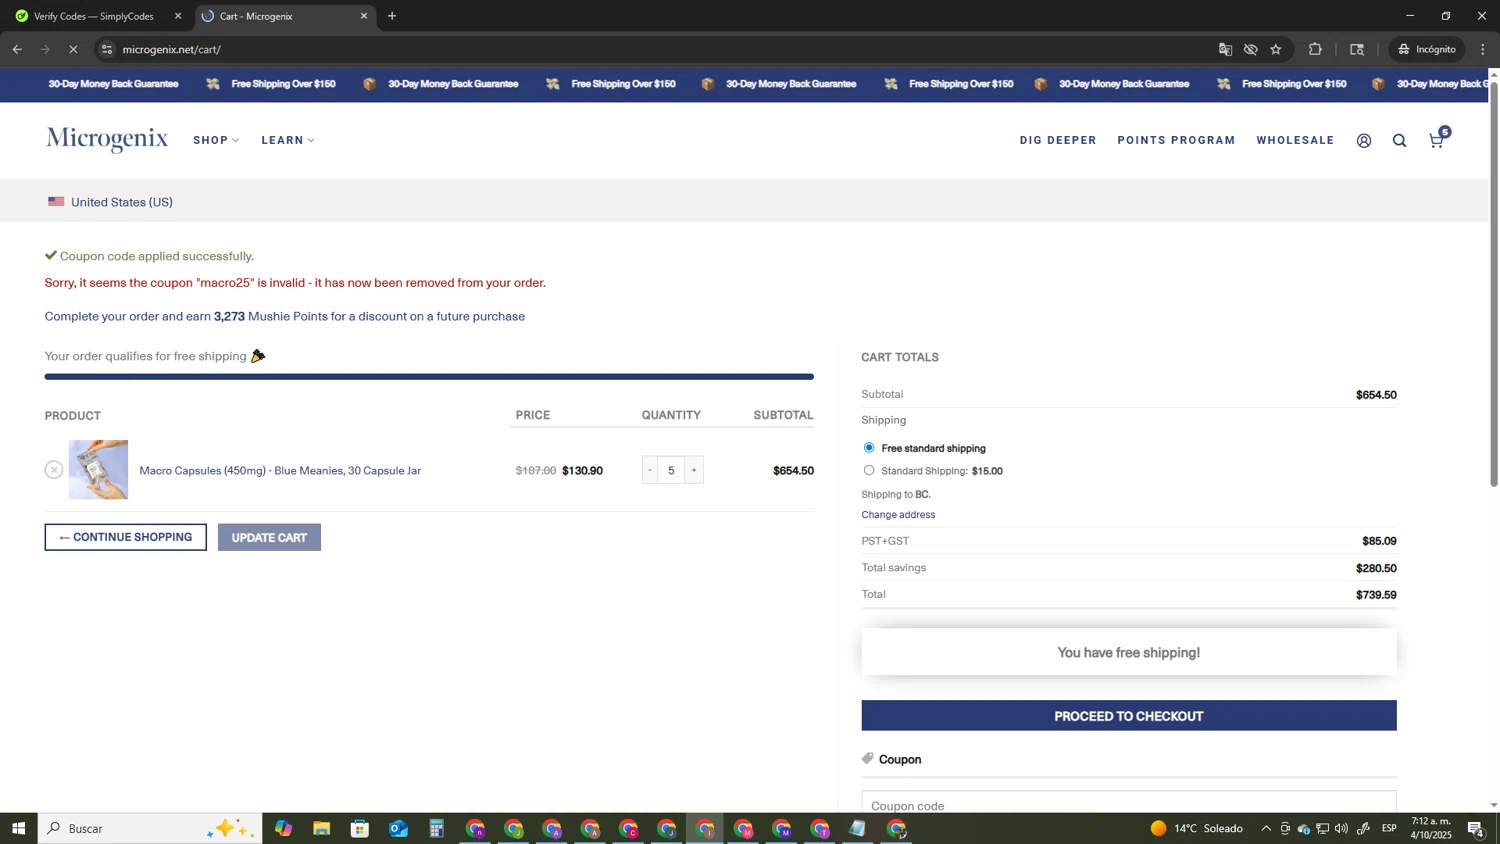Viewport: 1500px width, 844px height.
Task: Show hidden system tray icons
Action: point(1266,829)
